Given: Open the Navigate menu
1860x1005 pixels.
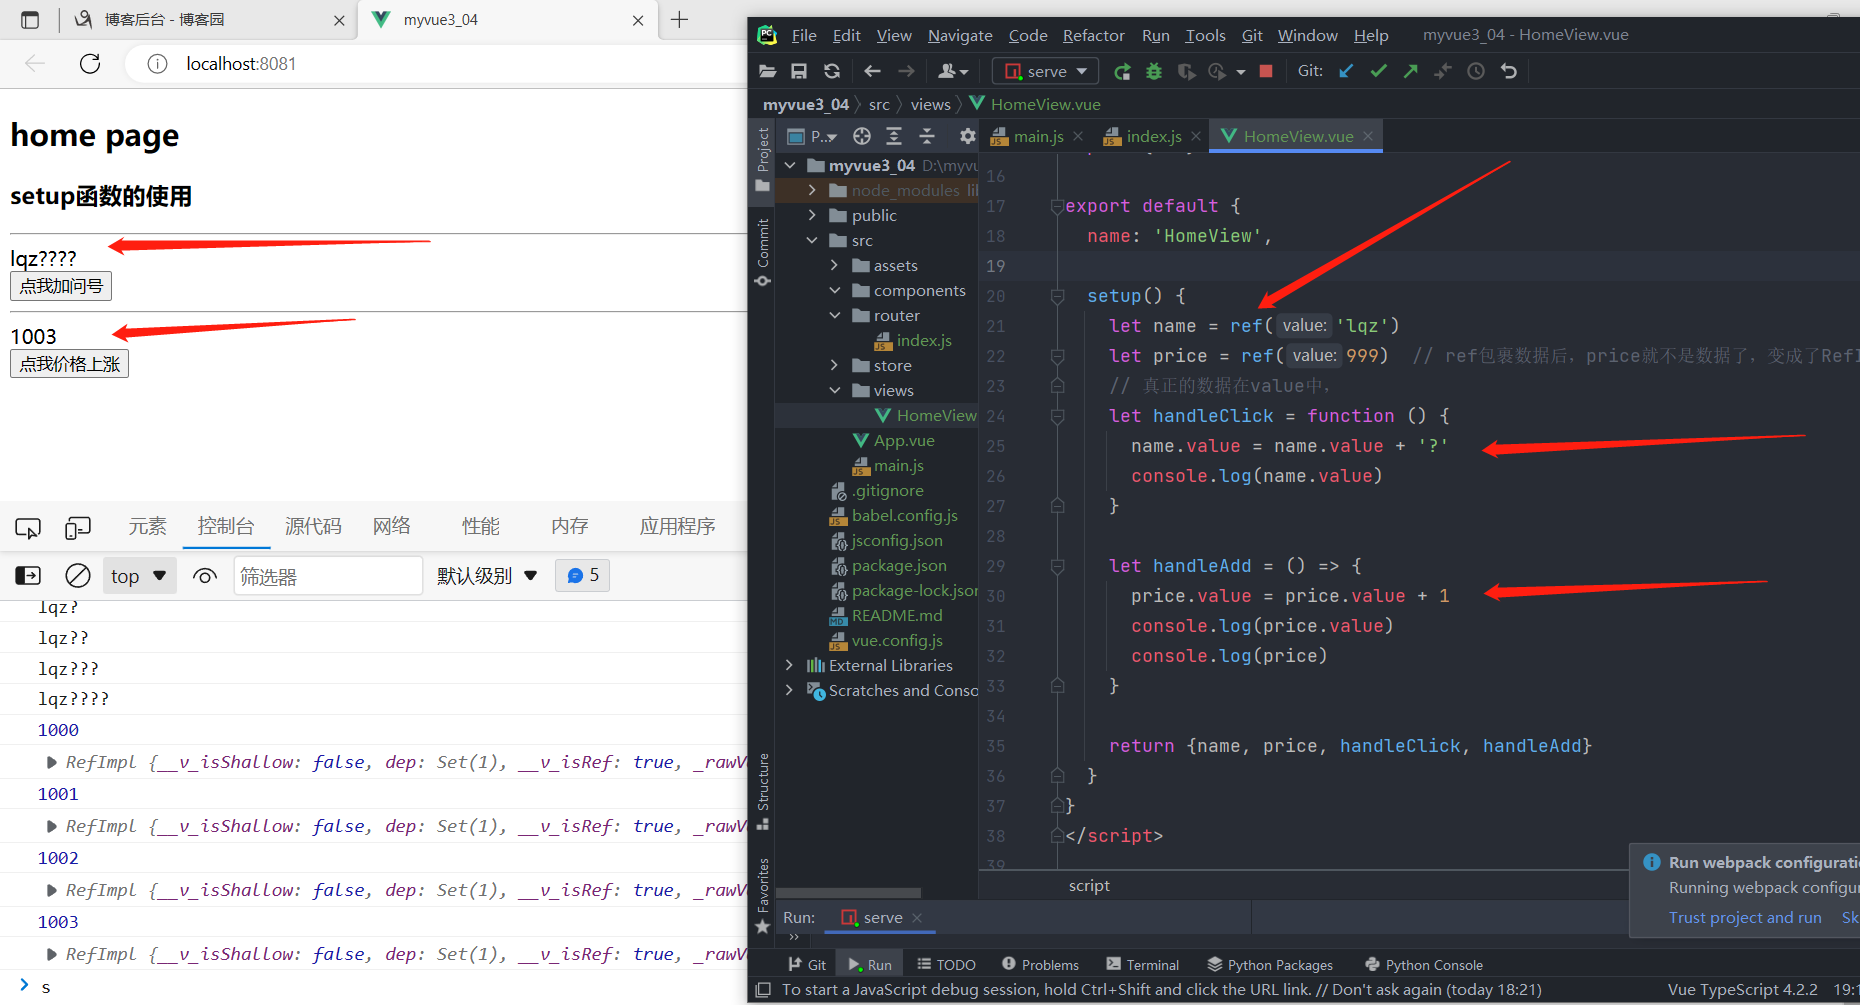Looking at the screenshot, I should tap(960, 35).
